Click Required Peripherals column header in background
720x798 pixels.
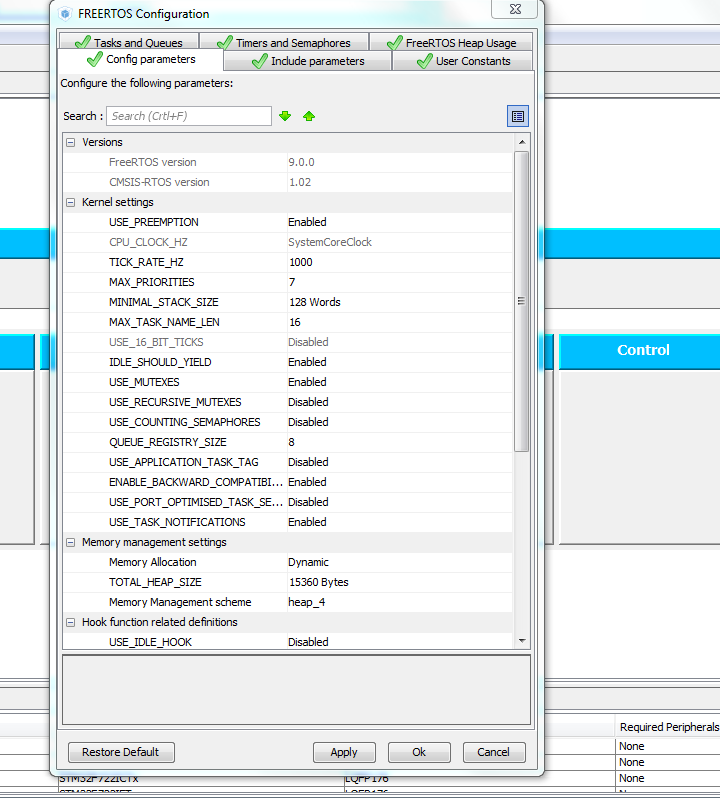click(x=669, y=727)
